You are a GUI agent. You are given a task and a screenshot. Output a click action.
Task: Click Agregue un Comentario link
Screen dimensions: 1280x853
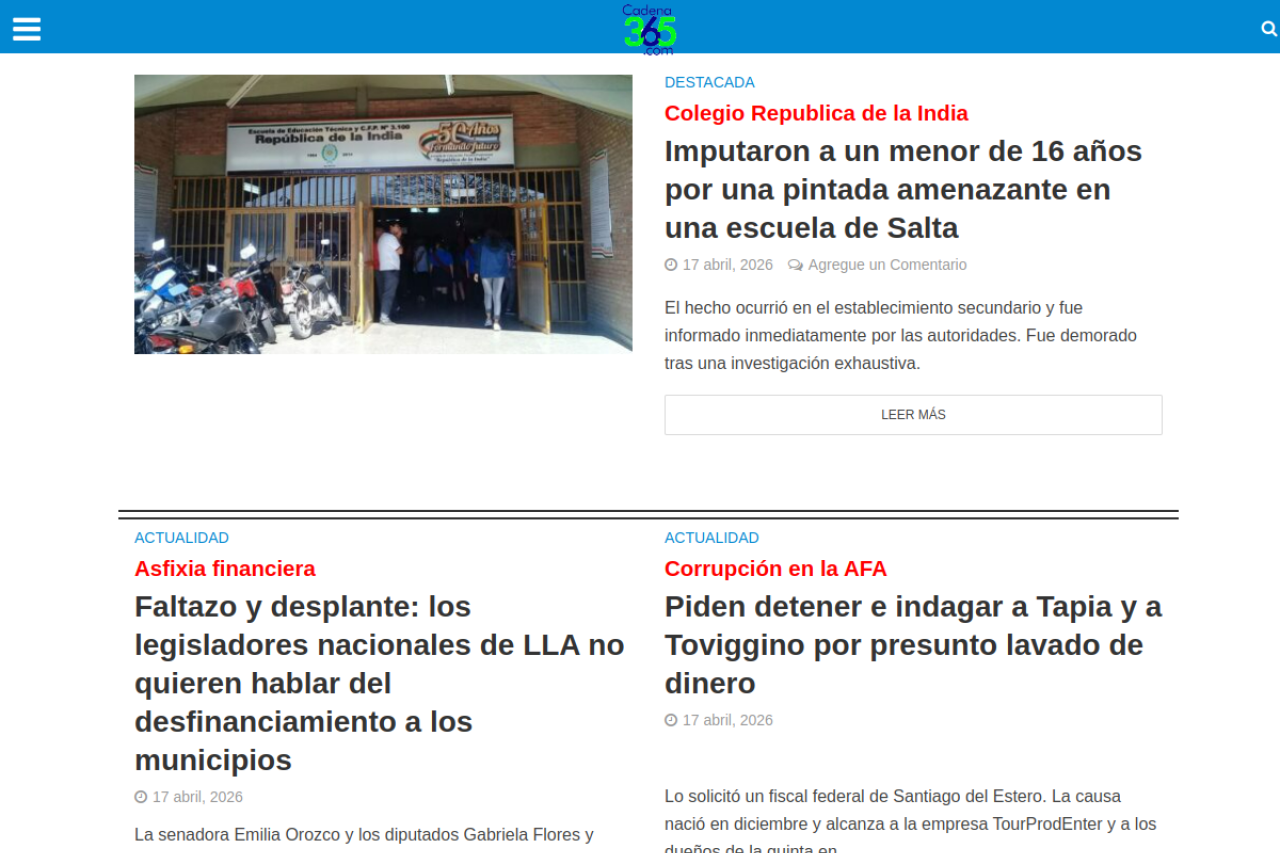click(887, 265)
